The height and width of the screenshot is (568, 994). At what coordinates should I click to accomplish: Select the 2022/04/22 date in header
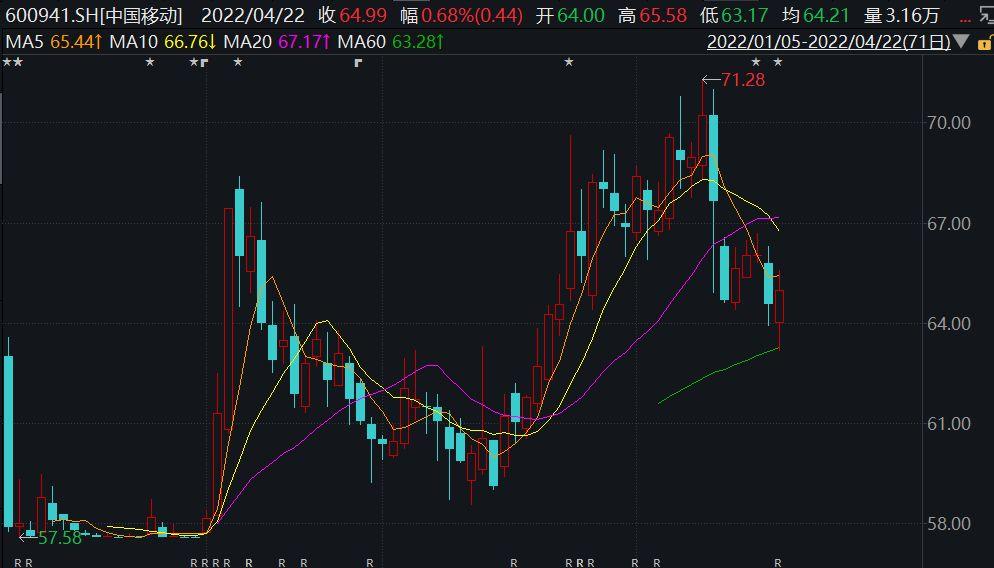pyautogui.click(x=253, y=15)
